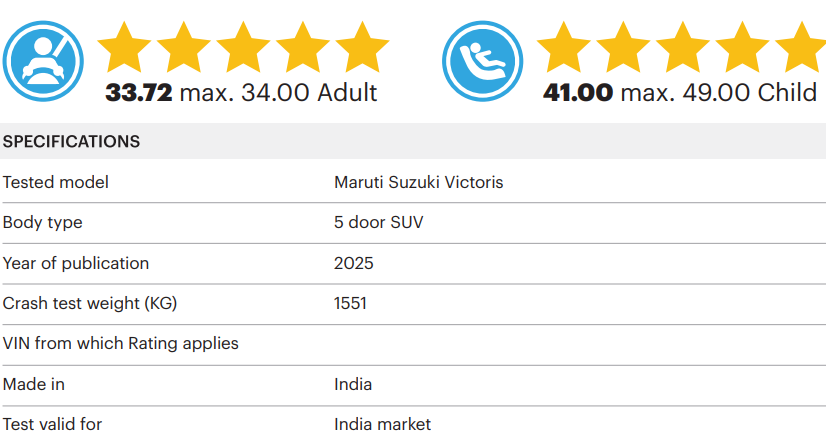Image resolution: width=826 pixels, height=444 pixels.
Task: Select the 2025 publication year value
Action: 354,263
